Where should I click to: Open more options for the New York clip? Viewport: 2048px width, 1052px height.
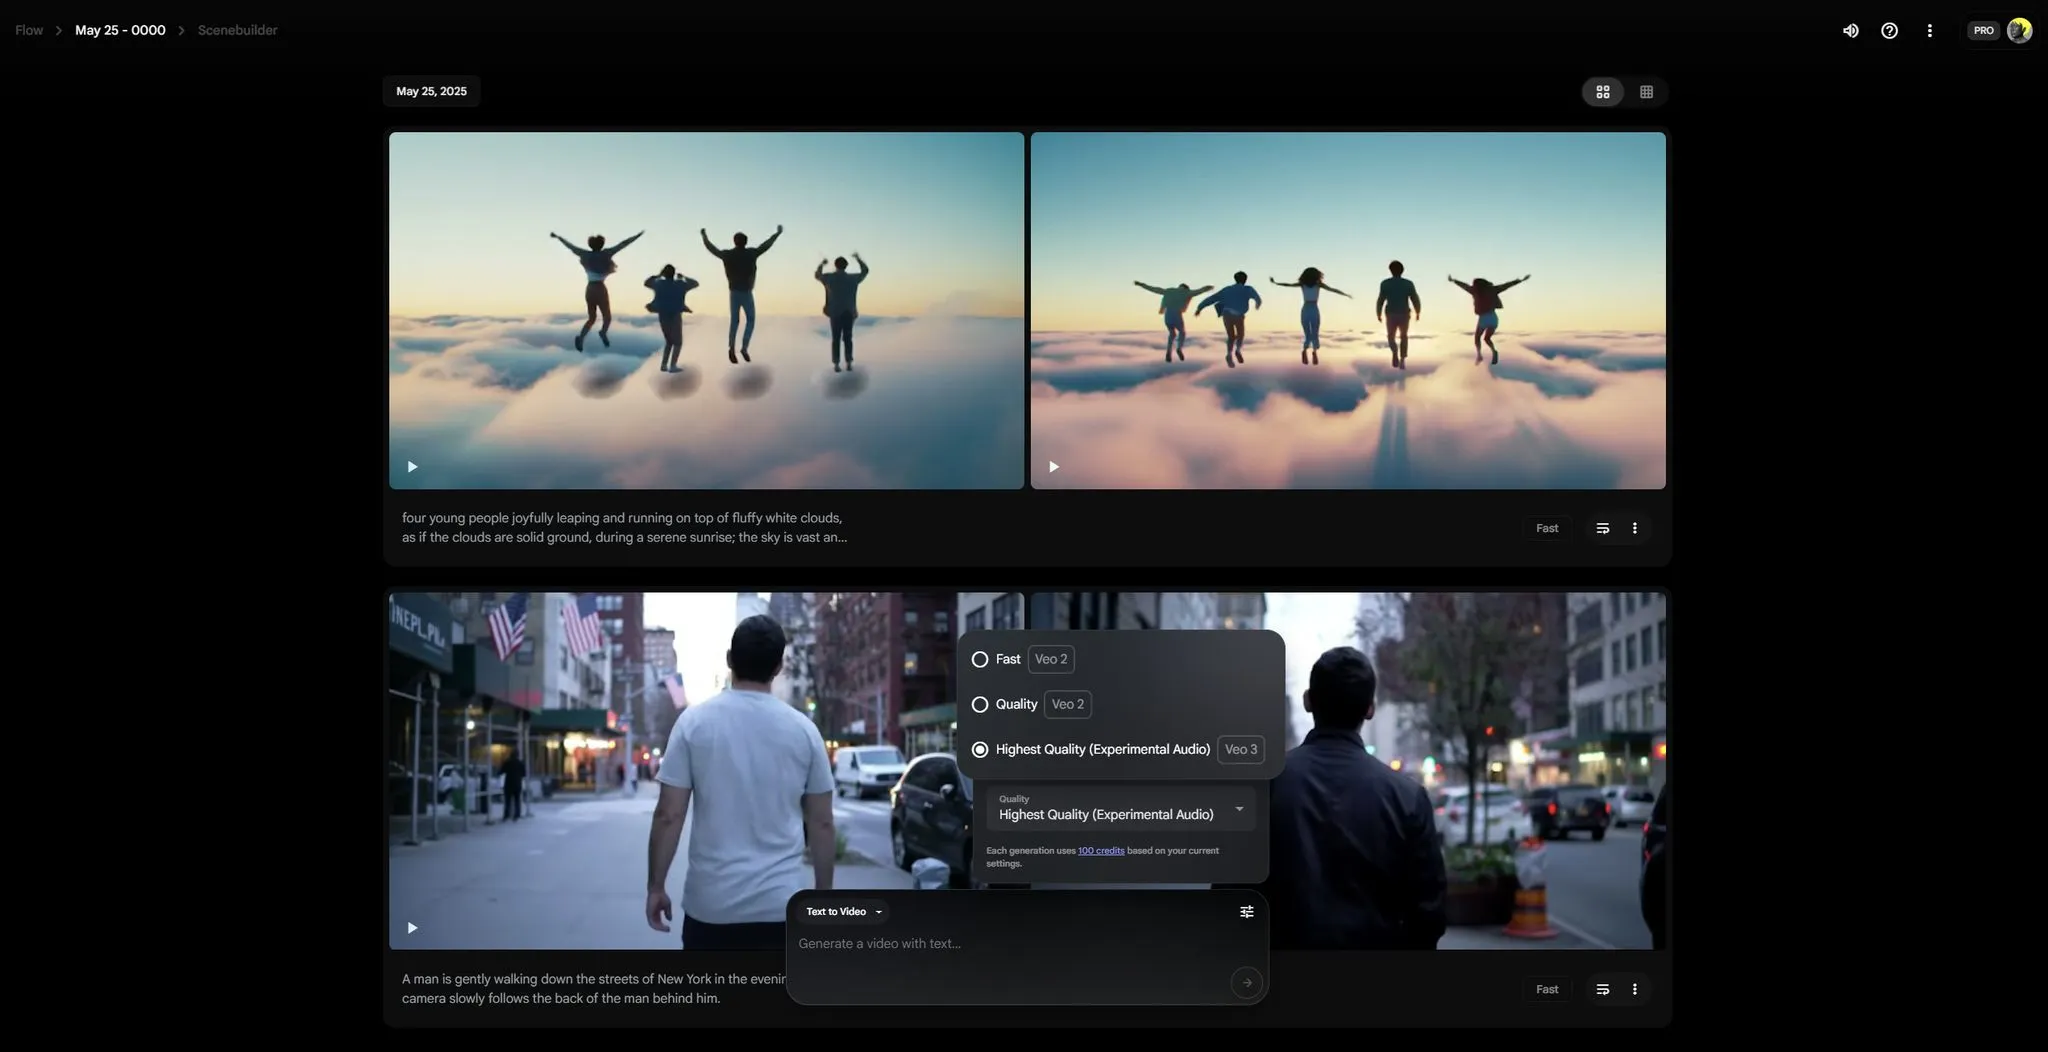(x=1634, y=989)
